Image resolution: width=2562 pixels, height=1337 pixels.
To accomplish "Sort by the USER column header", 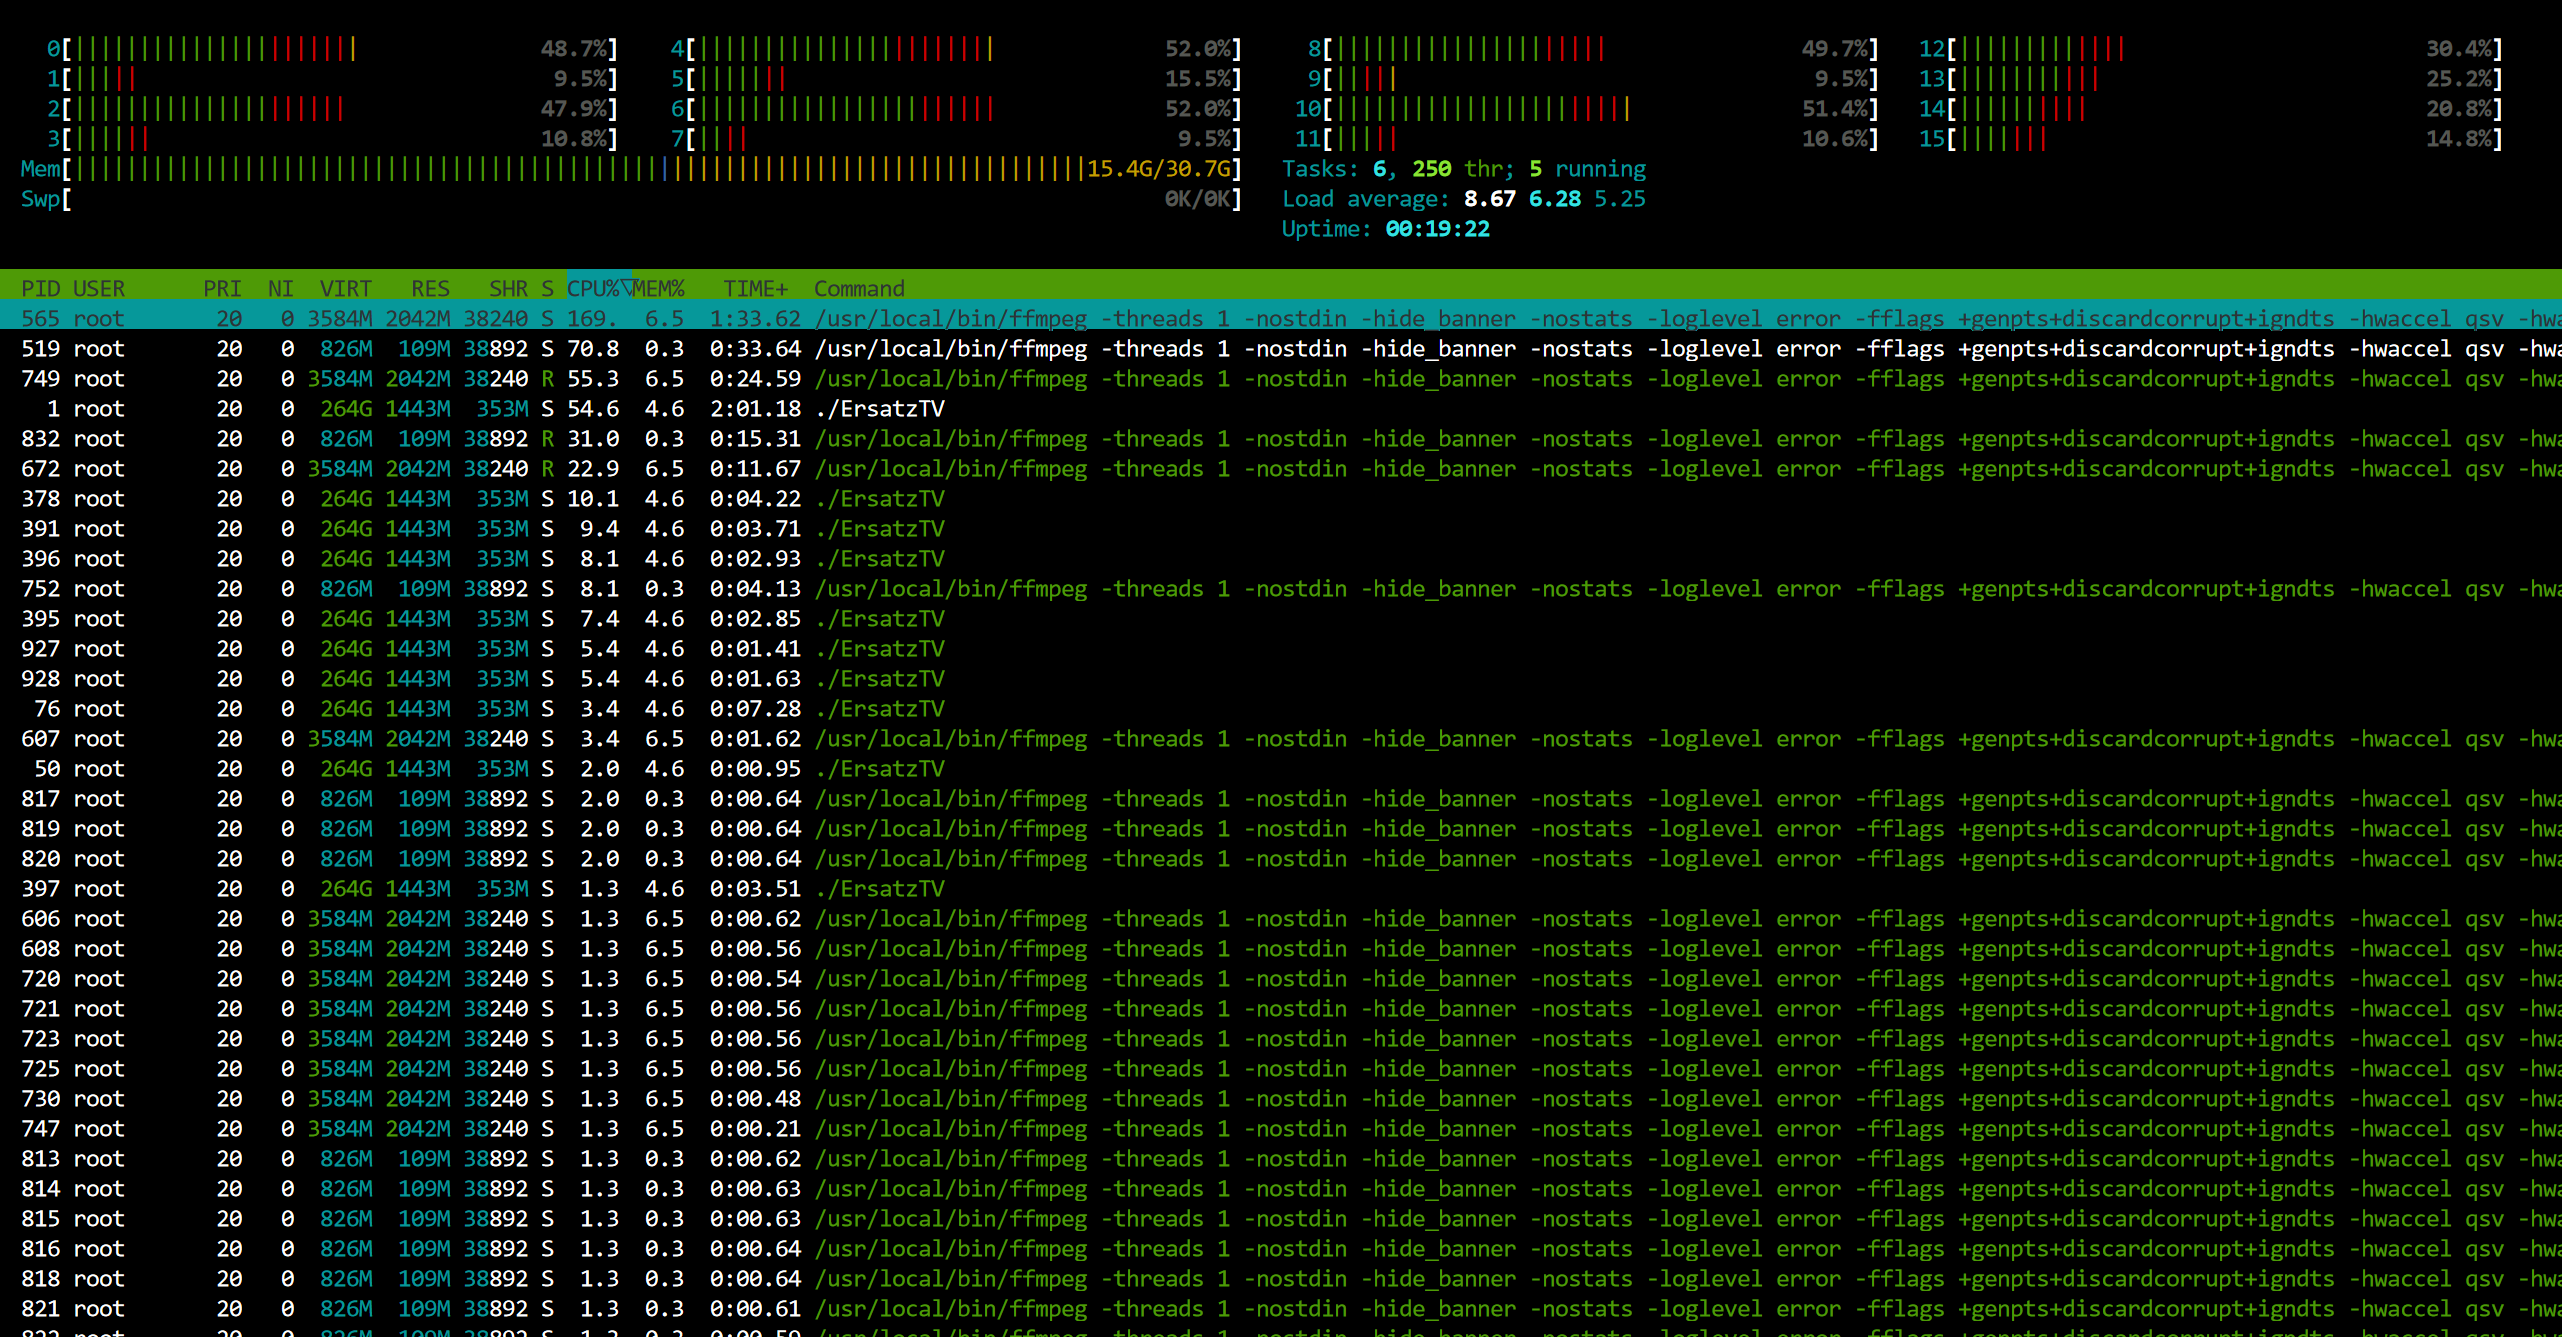I will pyautogui.click(x=99, y=289).
